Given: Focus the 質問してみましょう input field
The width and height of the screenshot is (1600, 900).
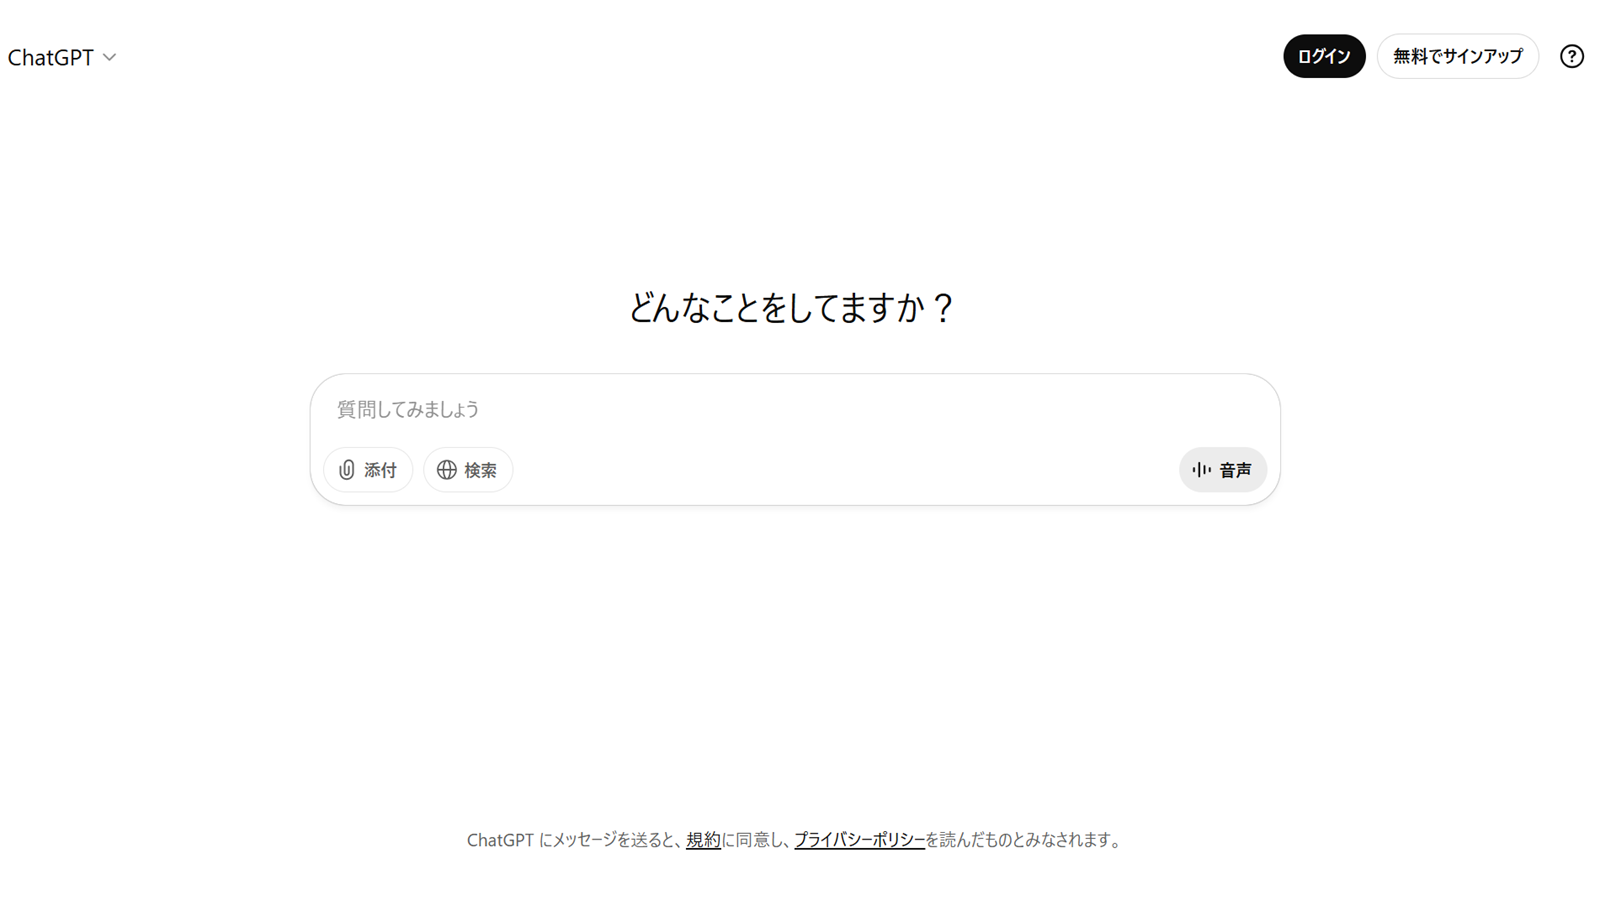Looking at the screenshot, I should pos(795,409).
